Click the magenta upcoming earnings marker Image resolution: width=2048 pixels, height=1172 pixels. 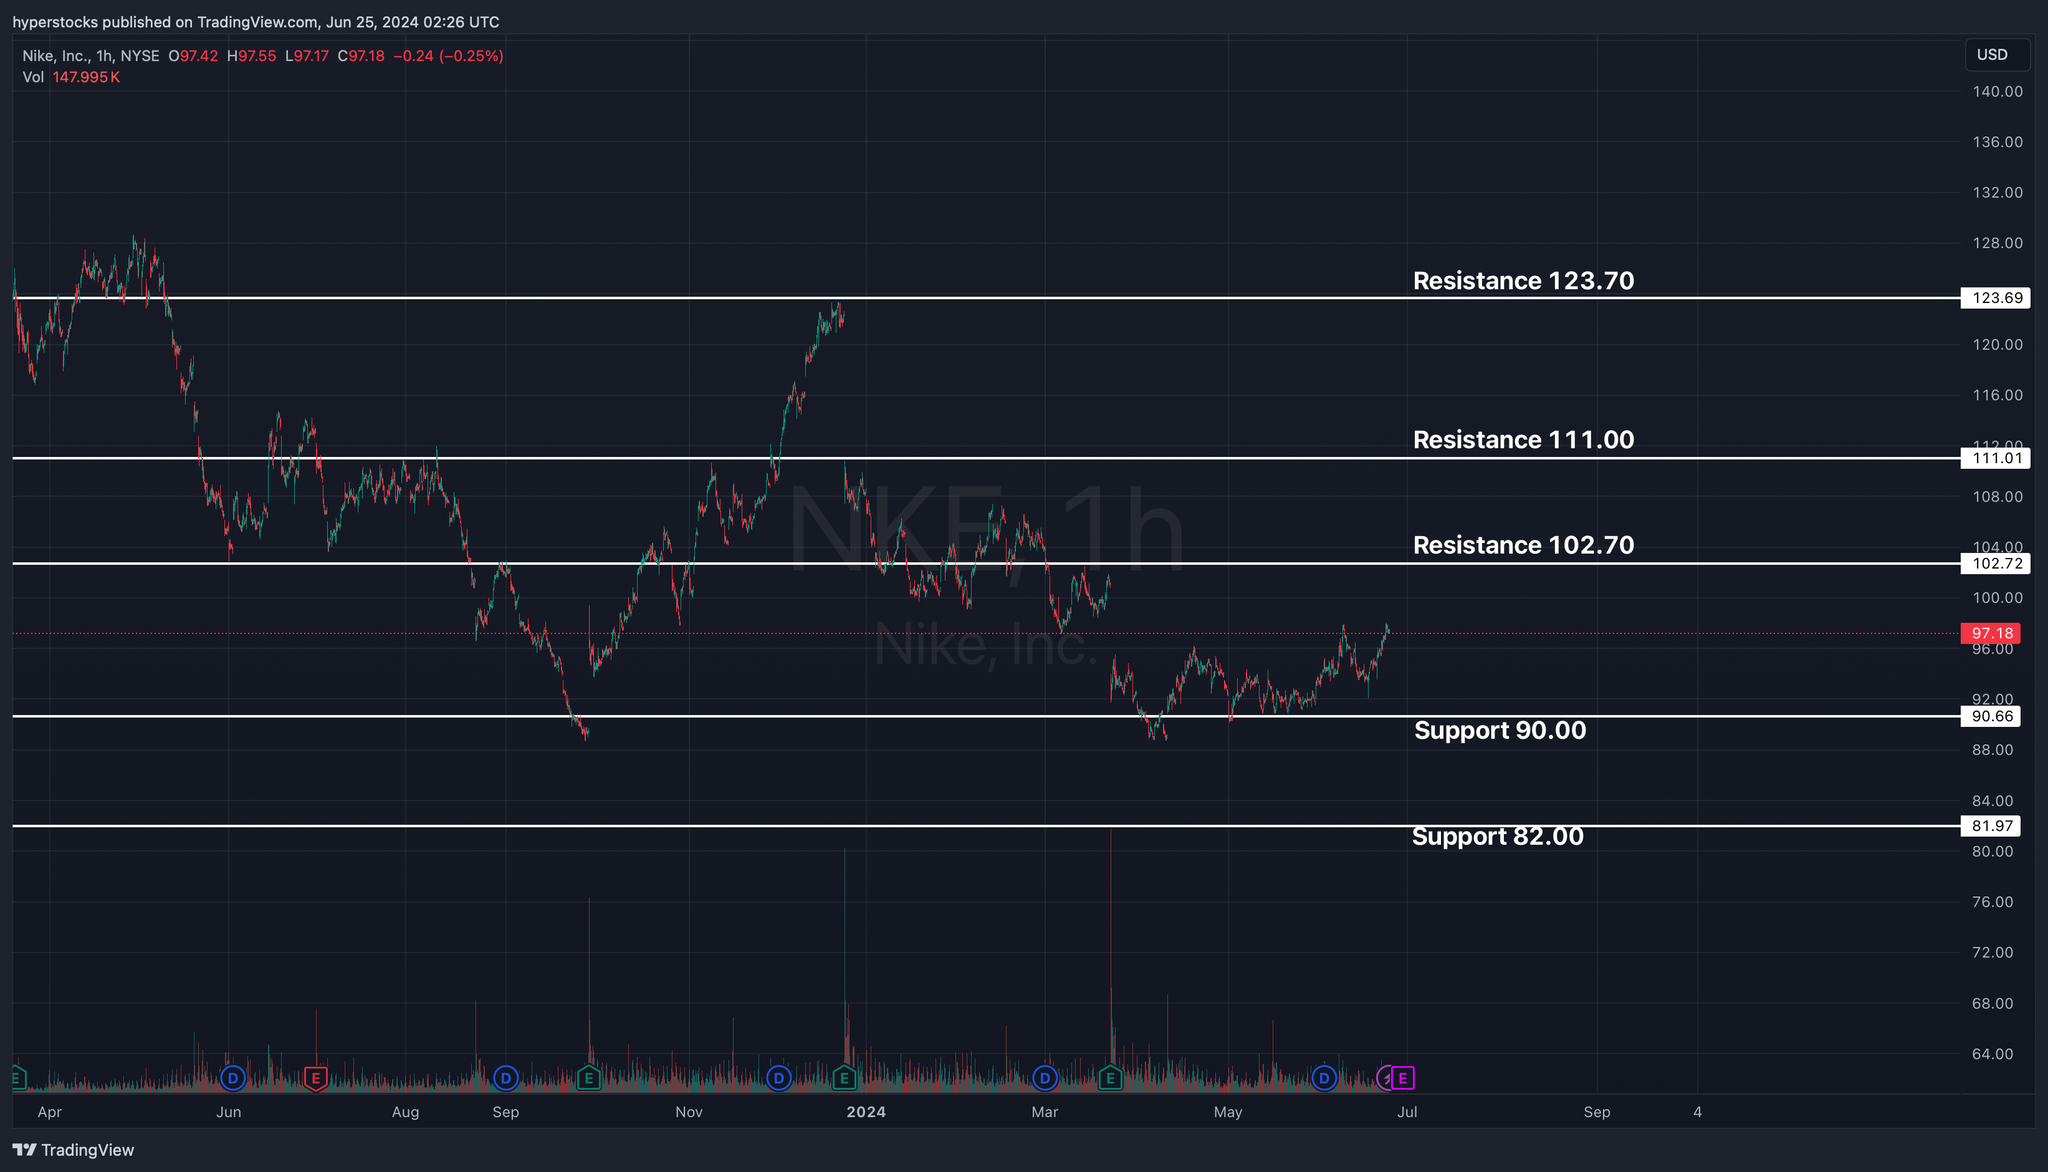click(x=1403, y=1078)
